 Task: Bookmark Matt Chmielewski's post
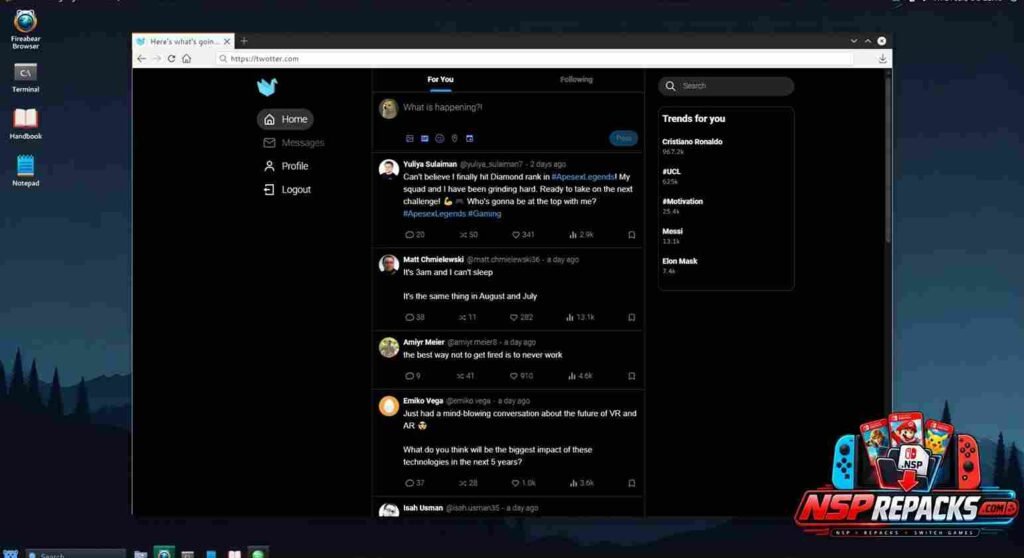632,318
